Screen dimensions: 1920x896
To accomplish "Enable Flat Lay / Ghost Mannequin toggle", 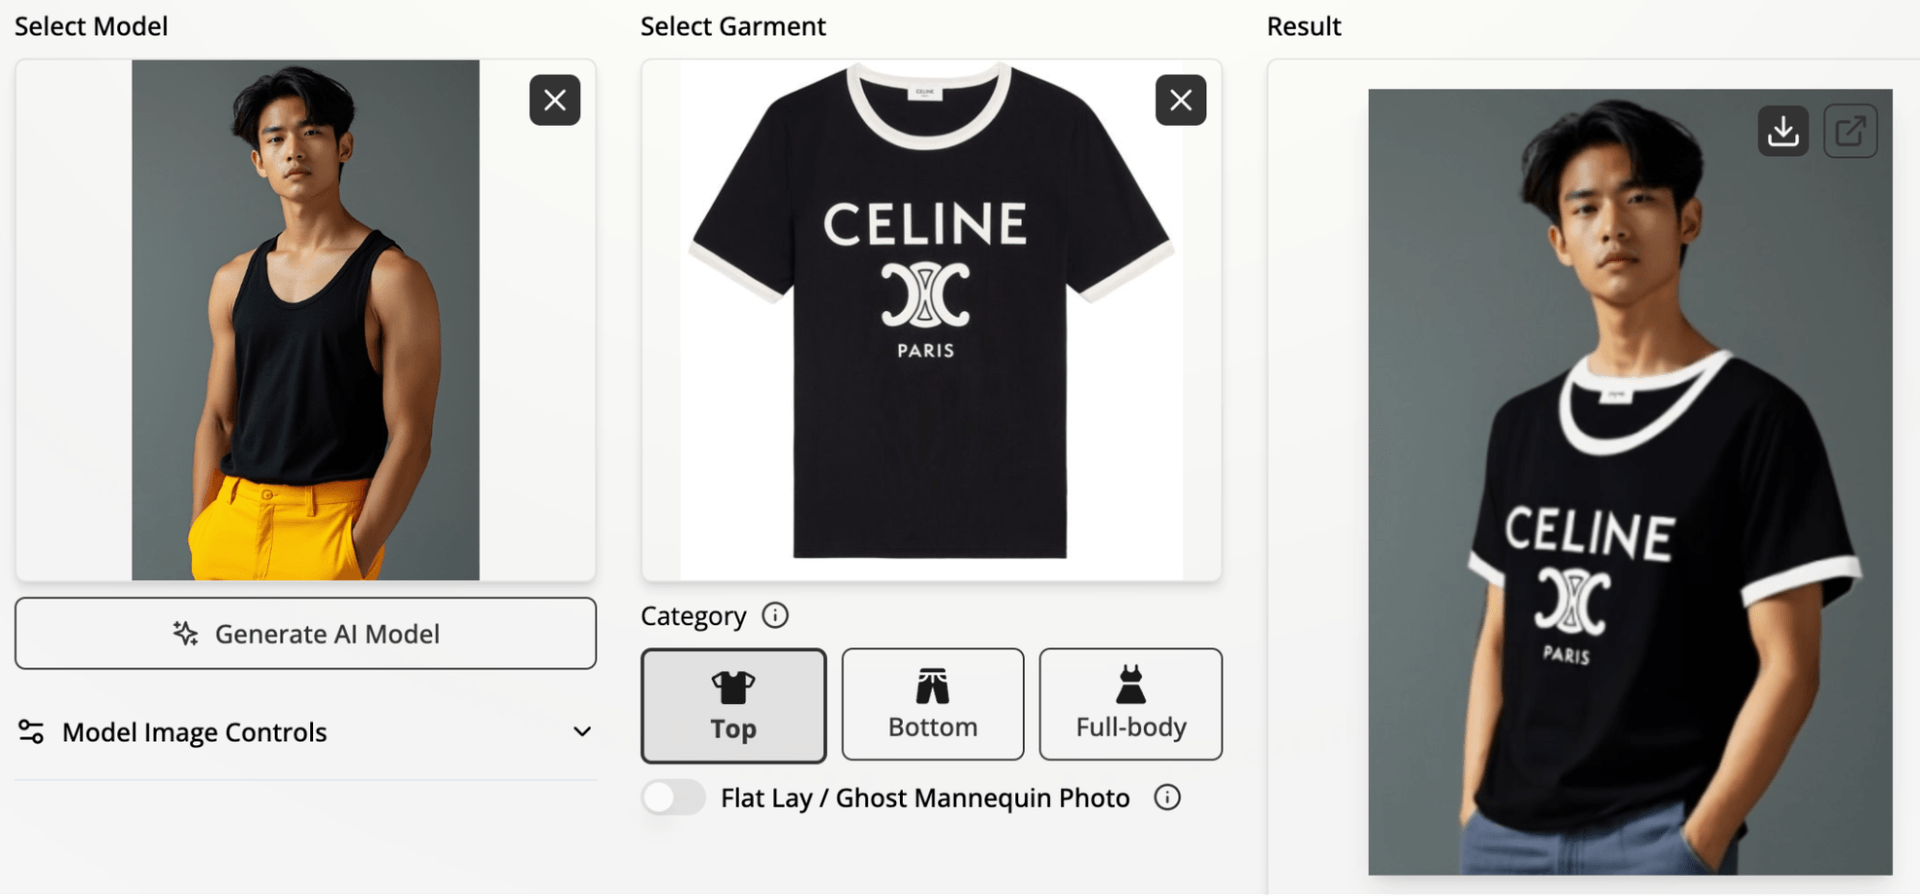I will tap(674, 797).
